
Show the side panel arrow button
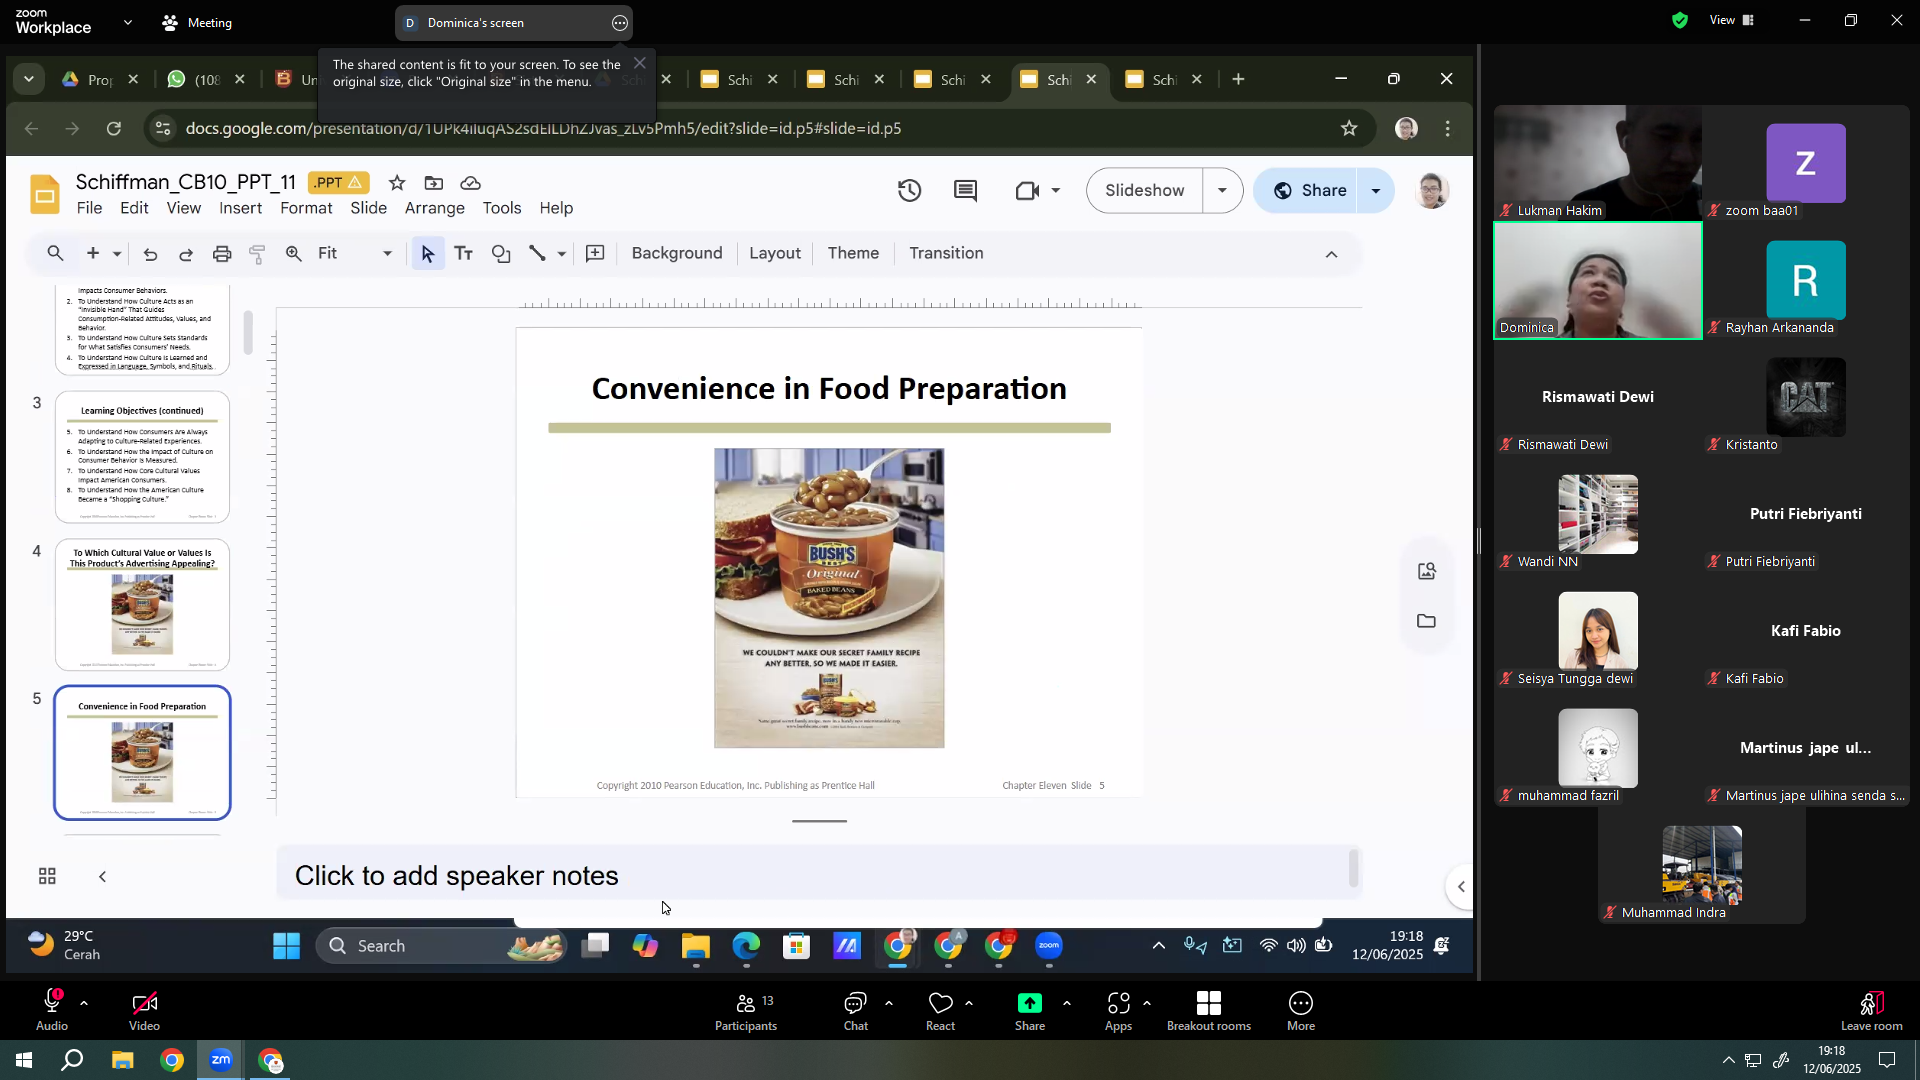pos(1461,887)
